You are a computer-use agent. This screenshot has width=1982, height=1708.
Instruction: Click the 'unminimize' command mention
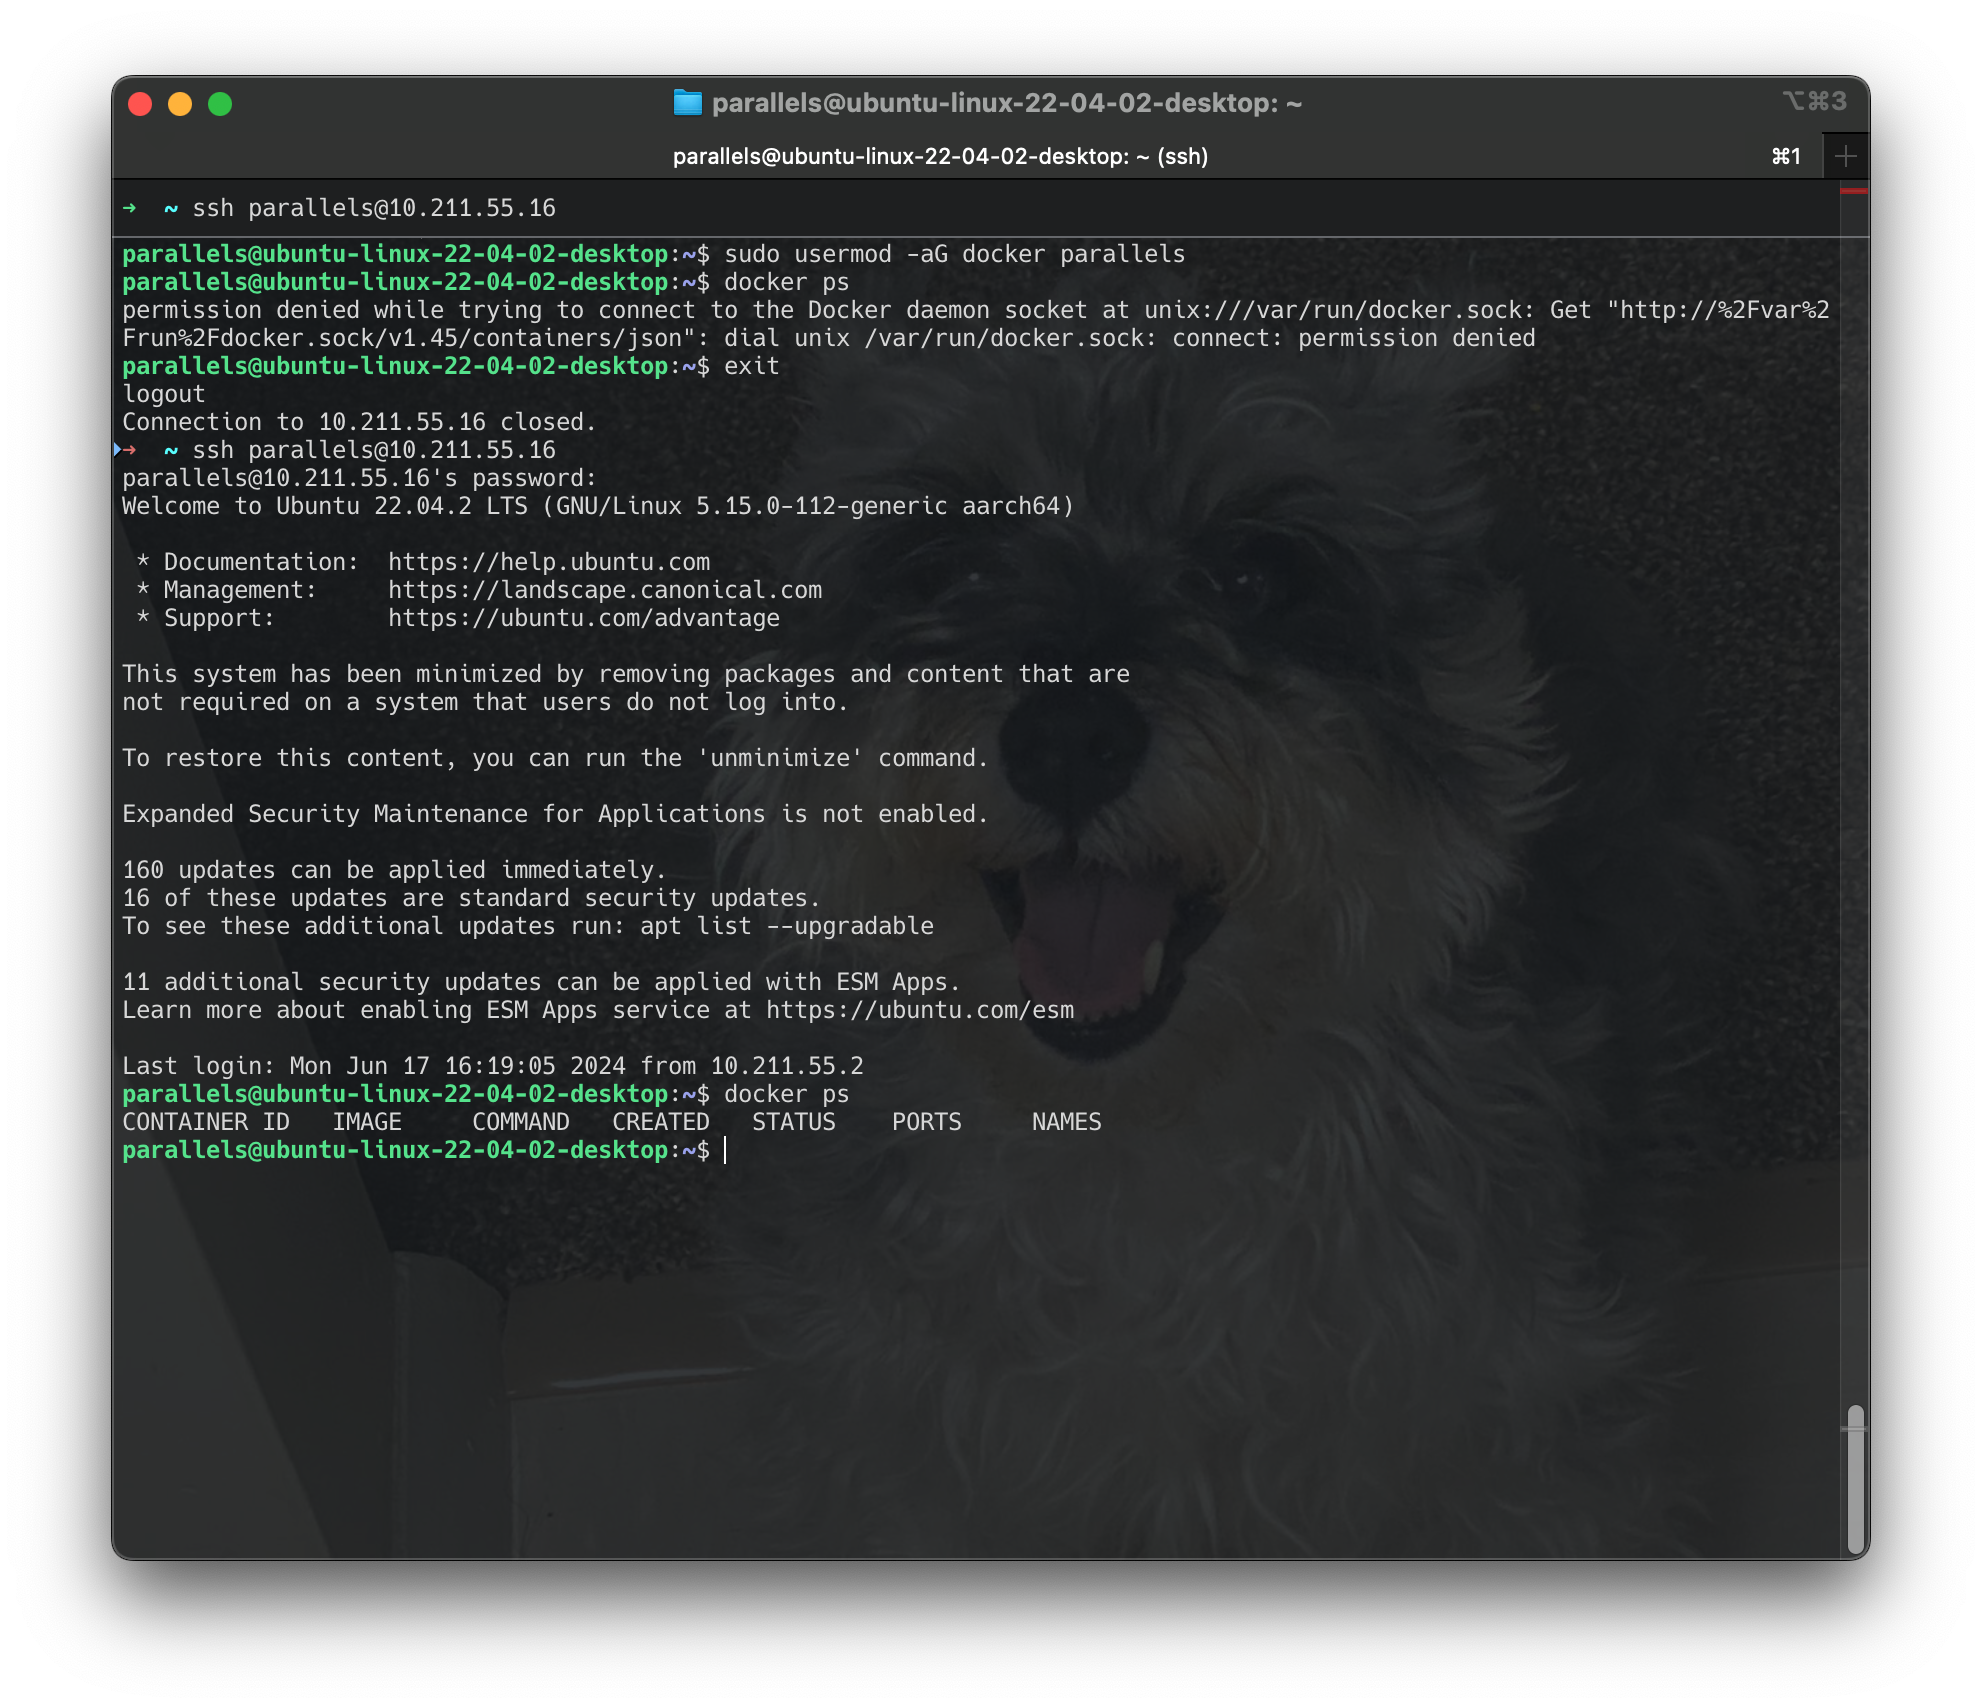780,758
